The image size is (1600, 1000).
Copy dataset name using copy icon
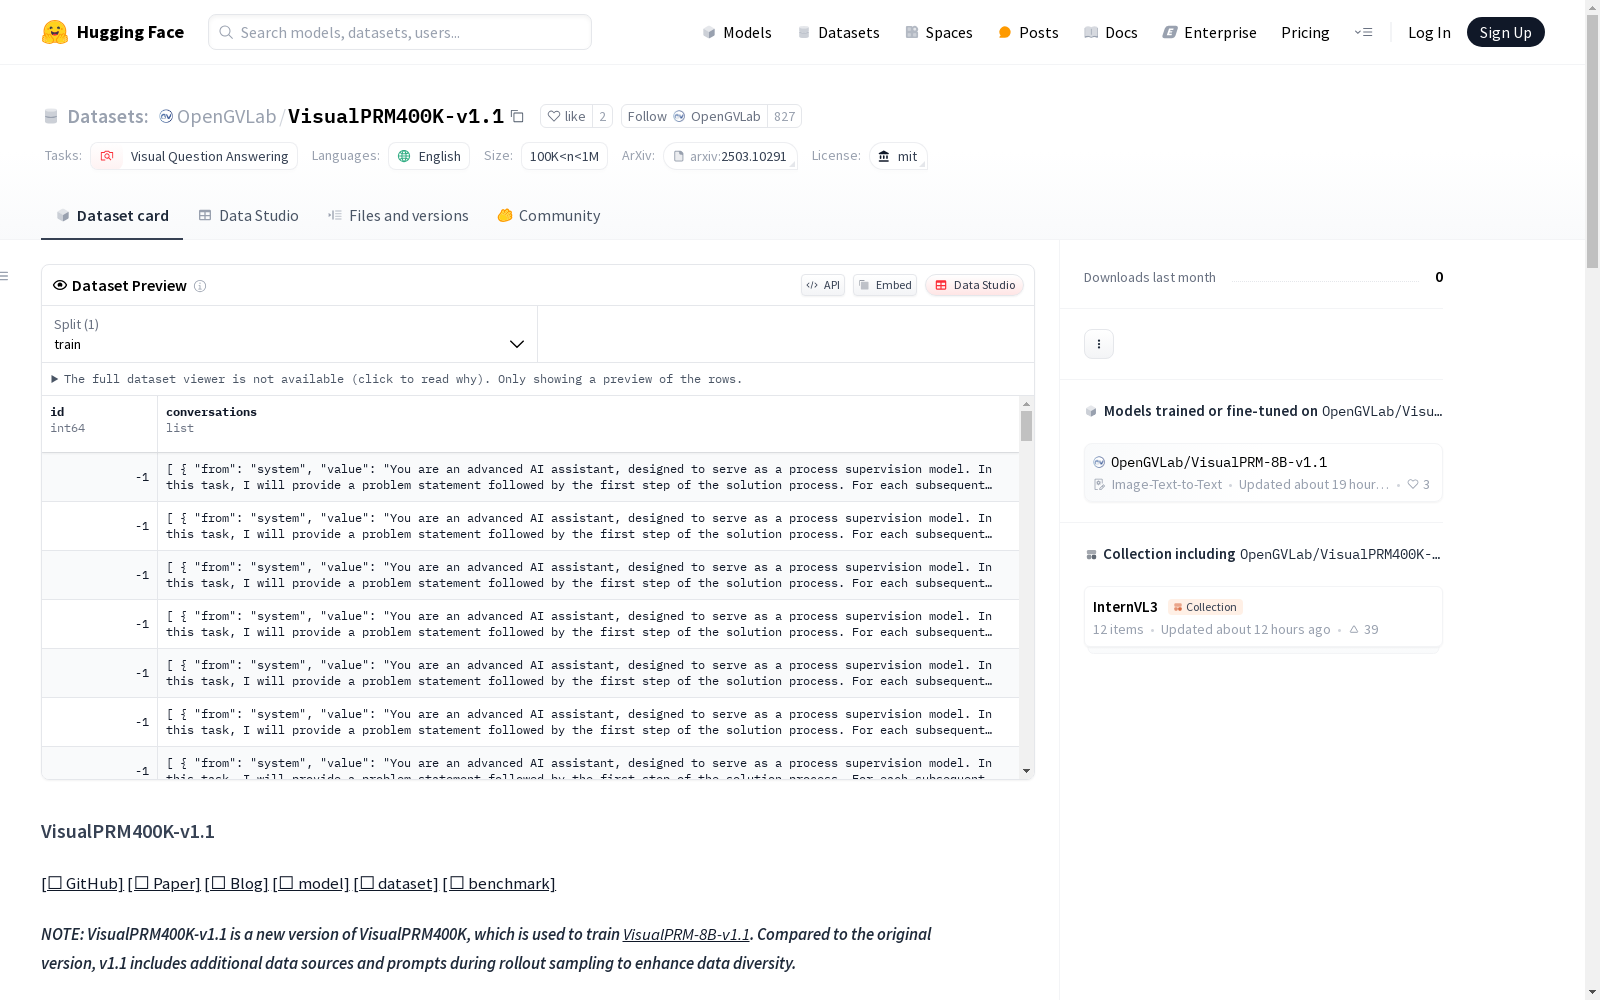(x=517, y=116)
